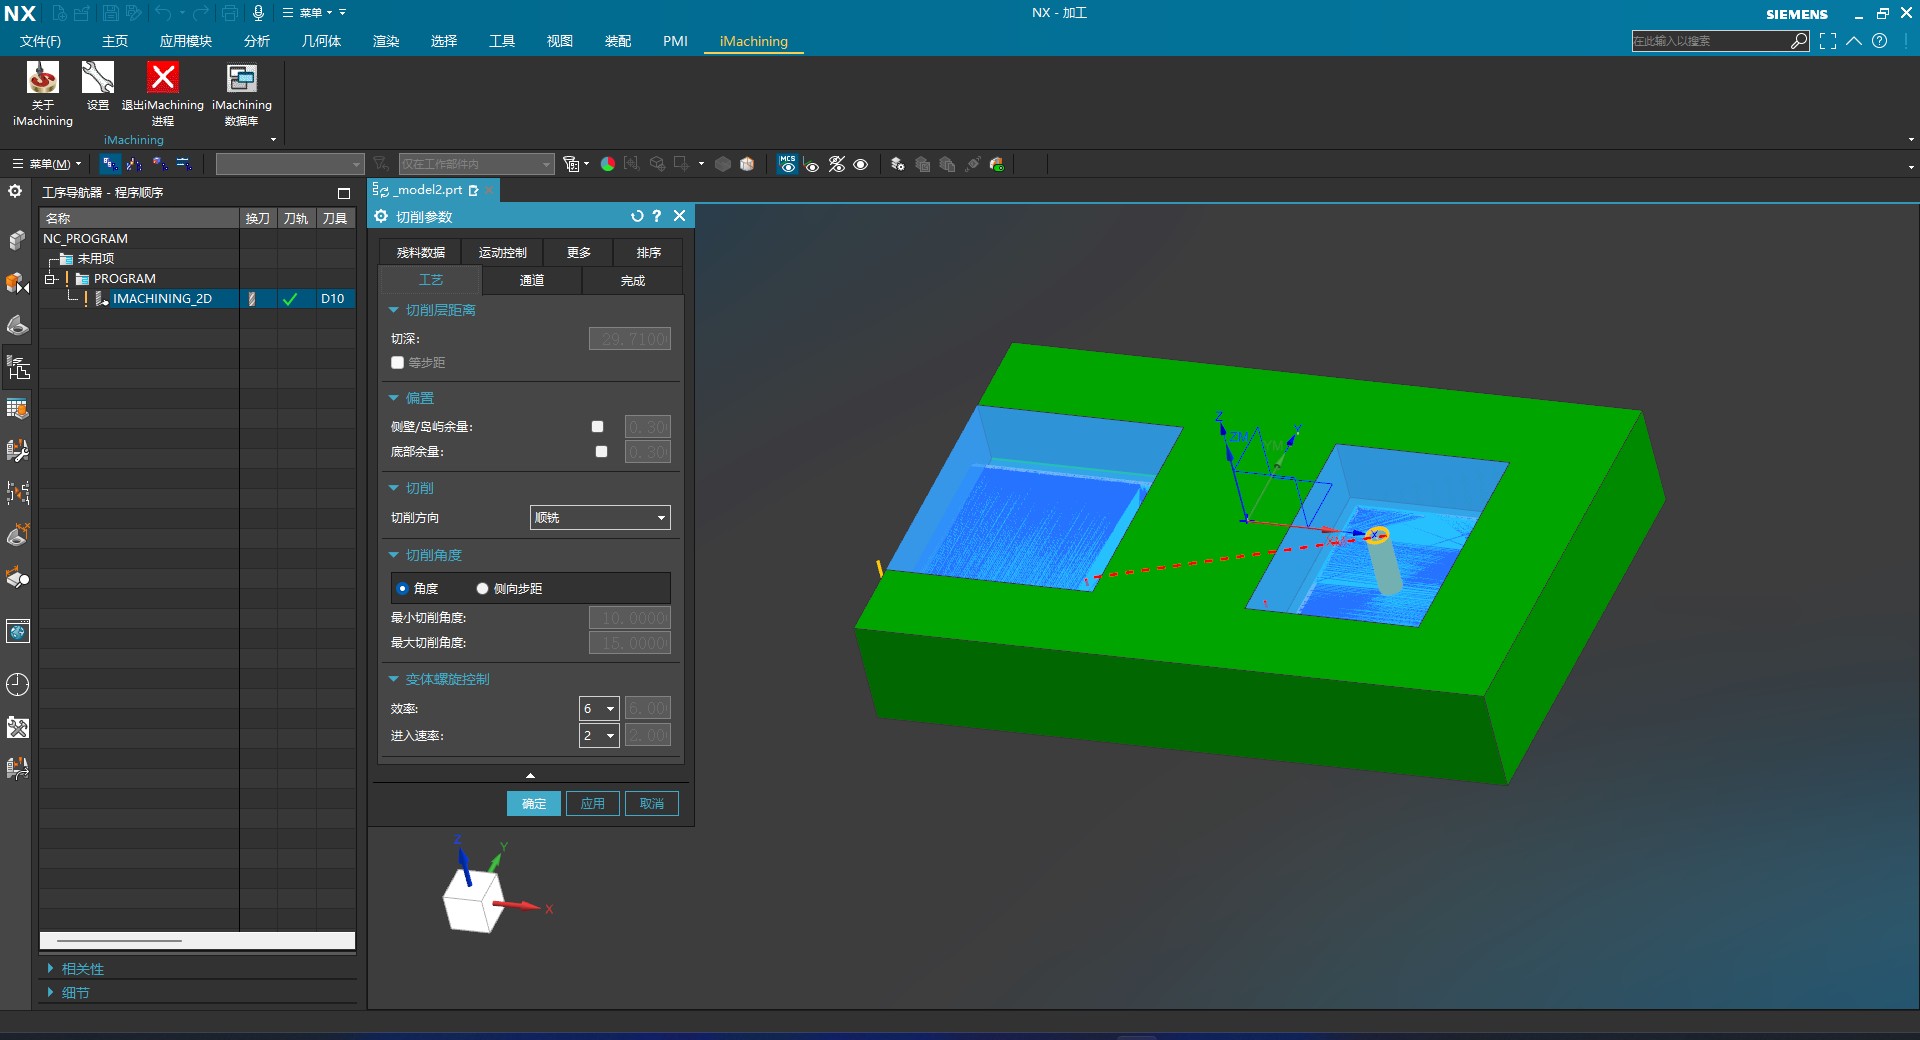This screenshot has height=1040, width=1920.
Task: Select machine tool view icon in toolbar
Action: (x=134, y=164)
